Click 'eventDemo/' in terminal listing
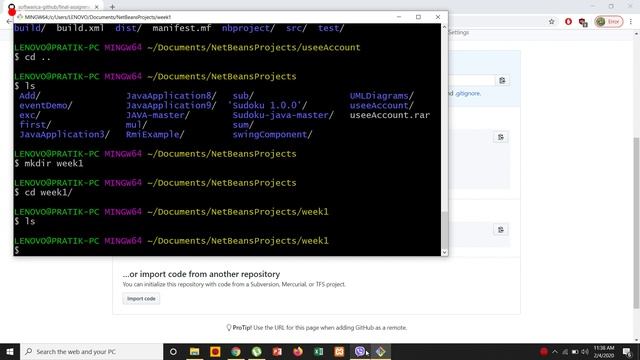The width and height of the screenshot is (640, 360). [x=46, y=105]
